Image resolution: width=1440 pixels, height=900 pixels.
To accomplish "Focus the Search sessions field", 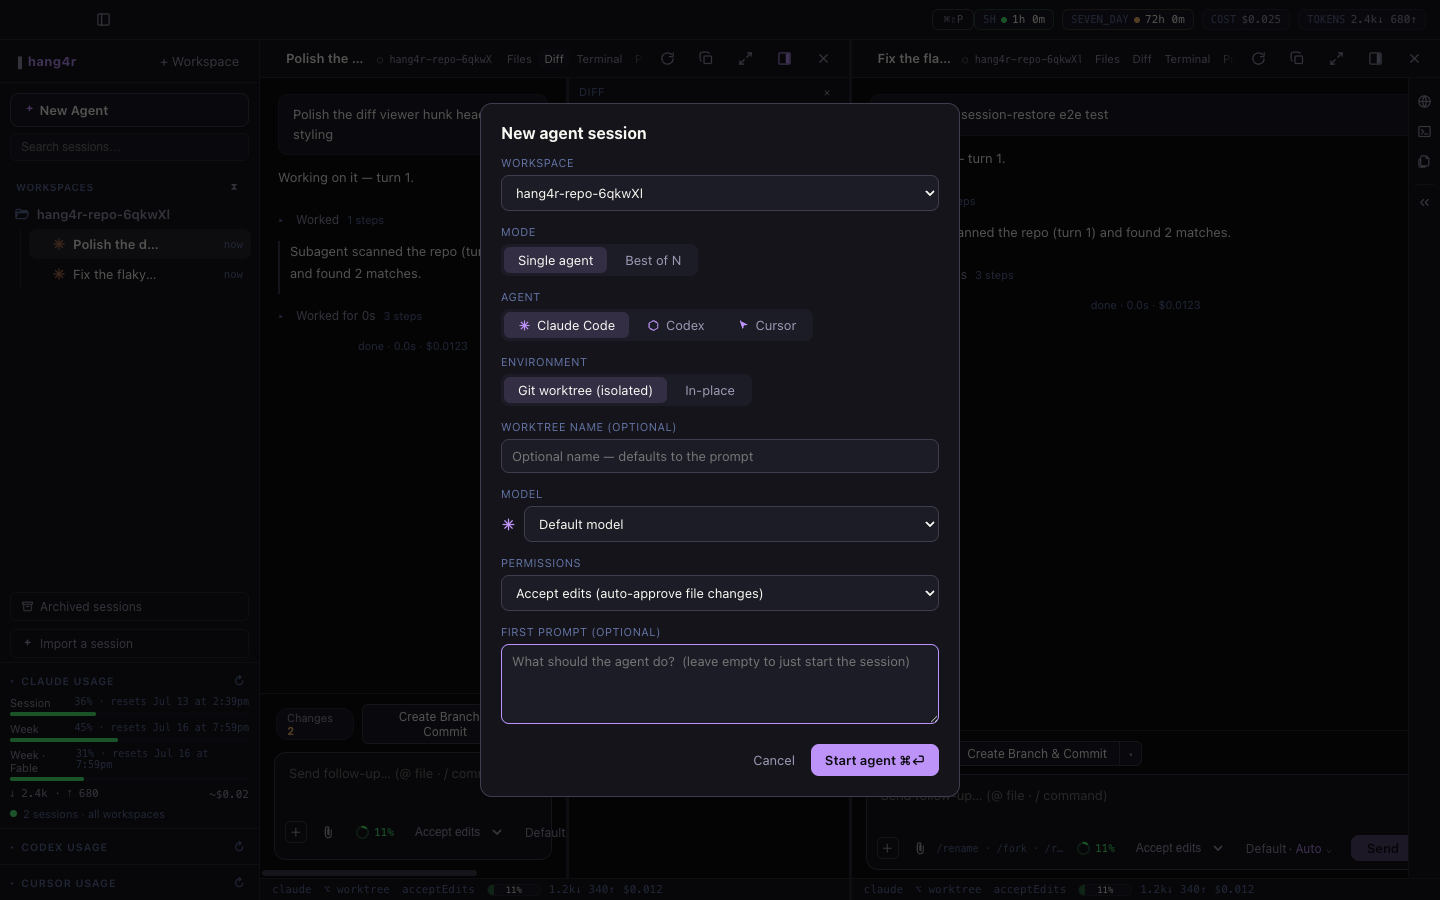I will pos(129,147).
